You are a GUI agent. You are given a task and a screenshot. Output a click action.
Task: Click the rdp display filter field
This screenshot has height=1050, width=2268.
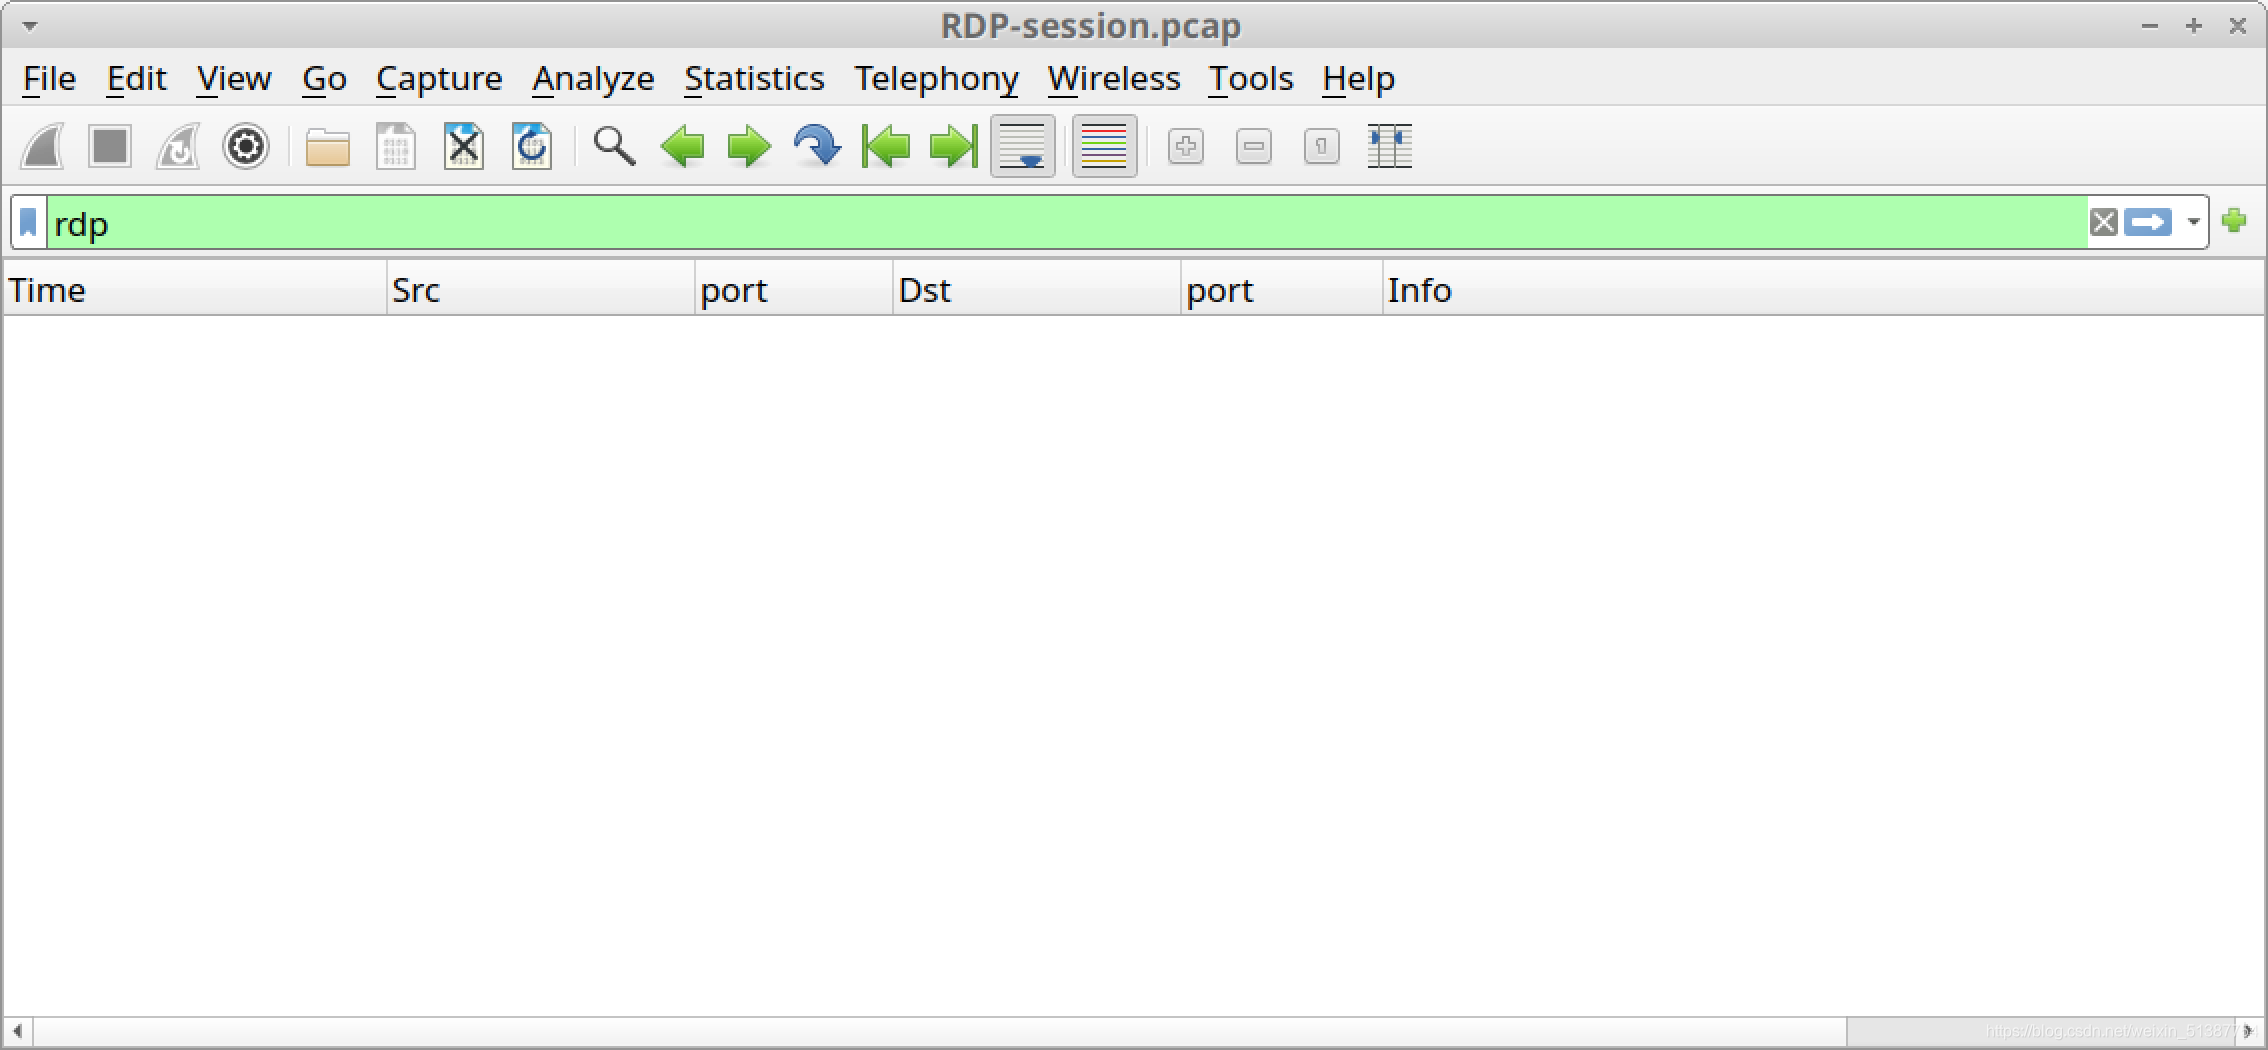[x=1067, y=222]
